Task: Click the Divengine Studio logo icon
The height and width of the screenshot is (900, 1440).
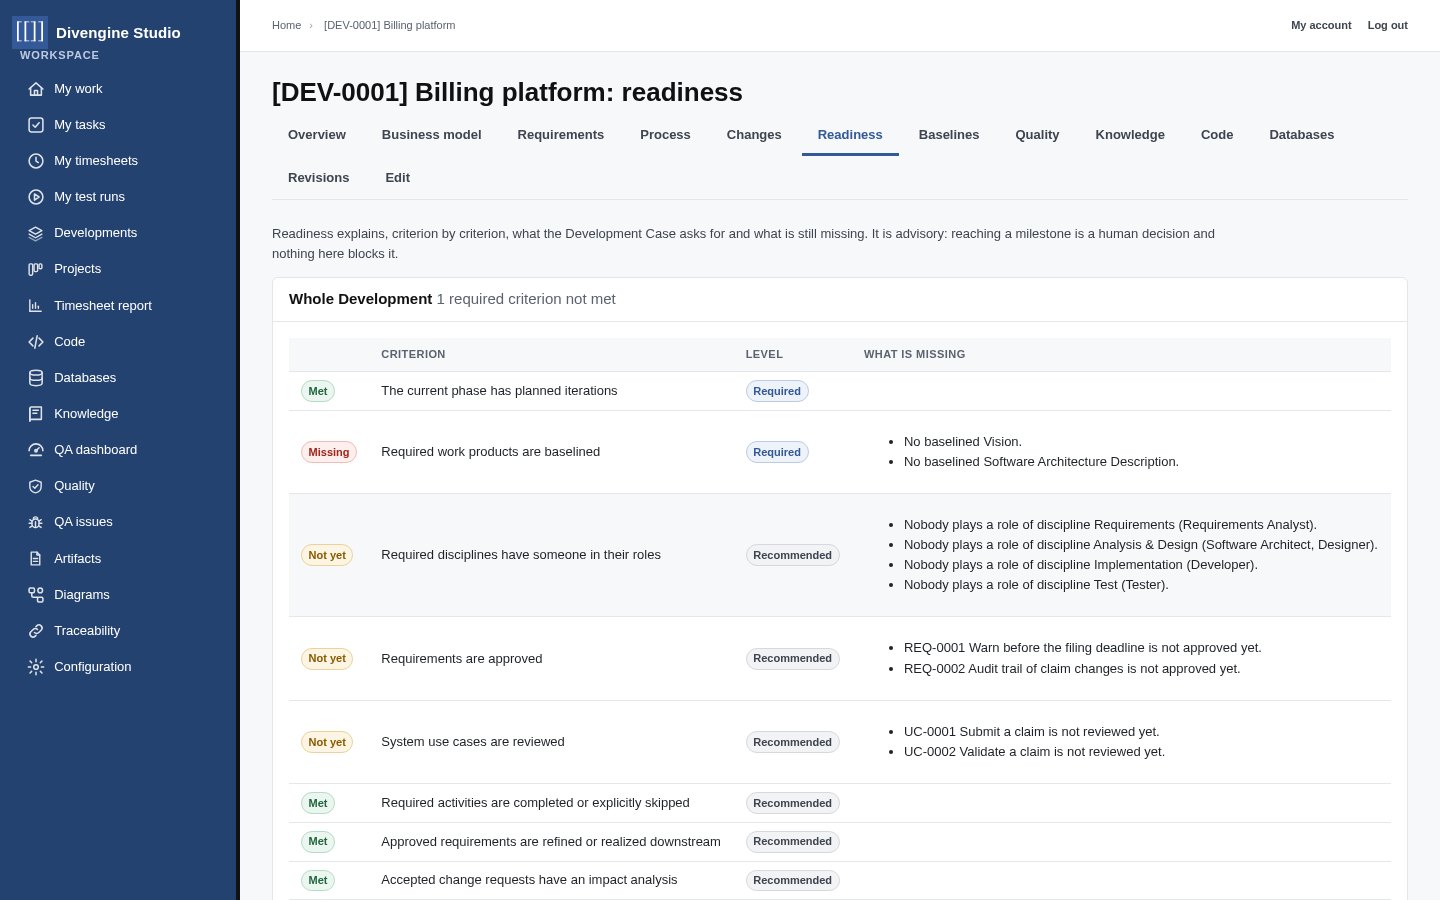Action: (x=30, y=32)
